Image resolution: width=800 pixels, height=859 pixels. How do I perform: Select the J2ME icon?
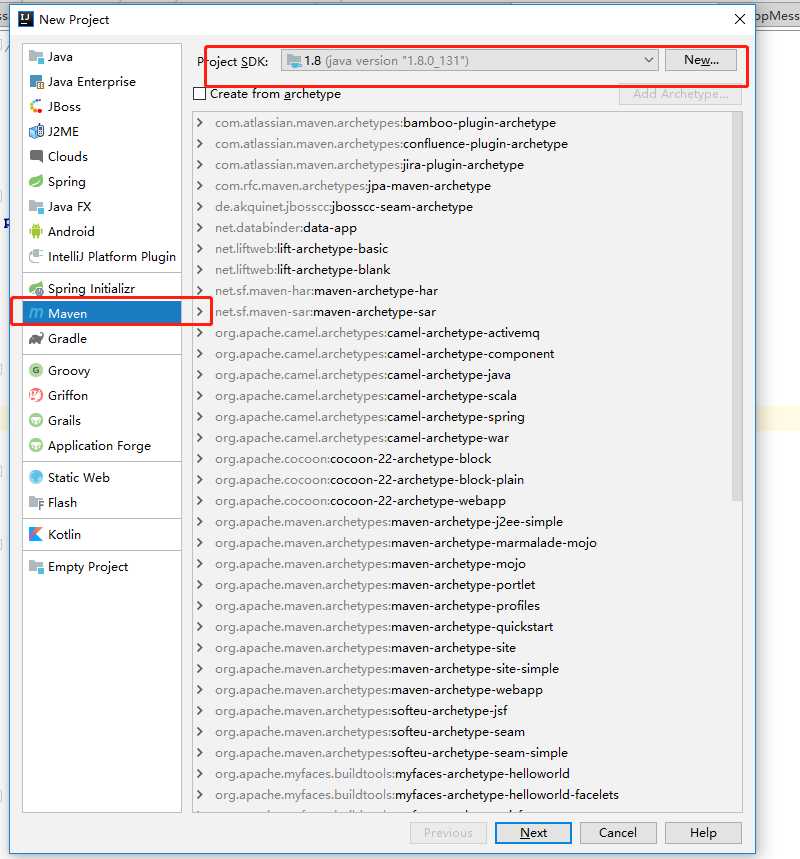point(36,131)
